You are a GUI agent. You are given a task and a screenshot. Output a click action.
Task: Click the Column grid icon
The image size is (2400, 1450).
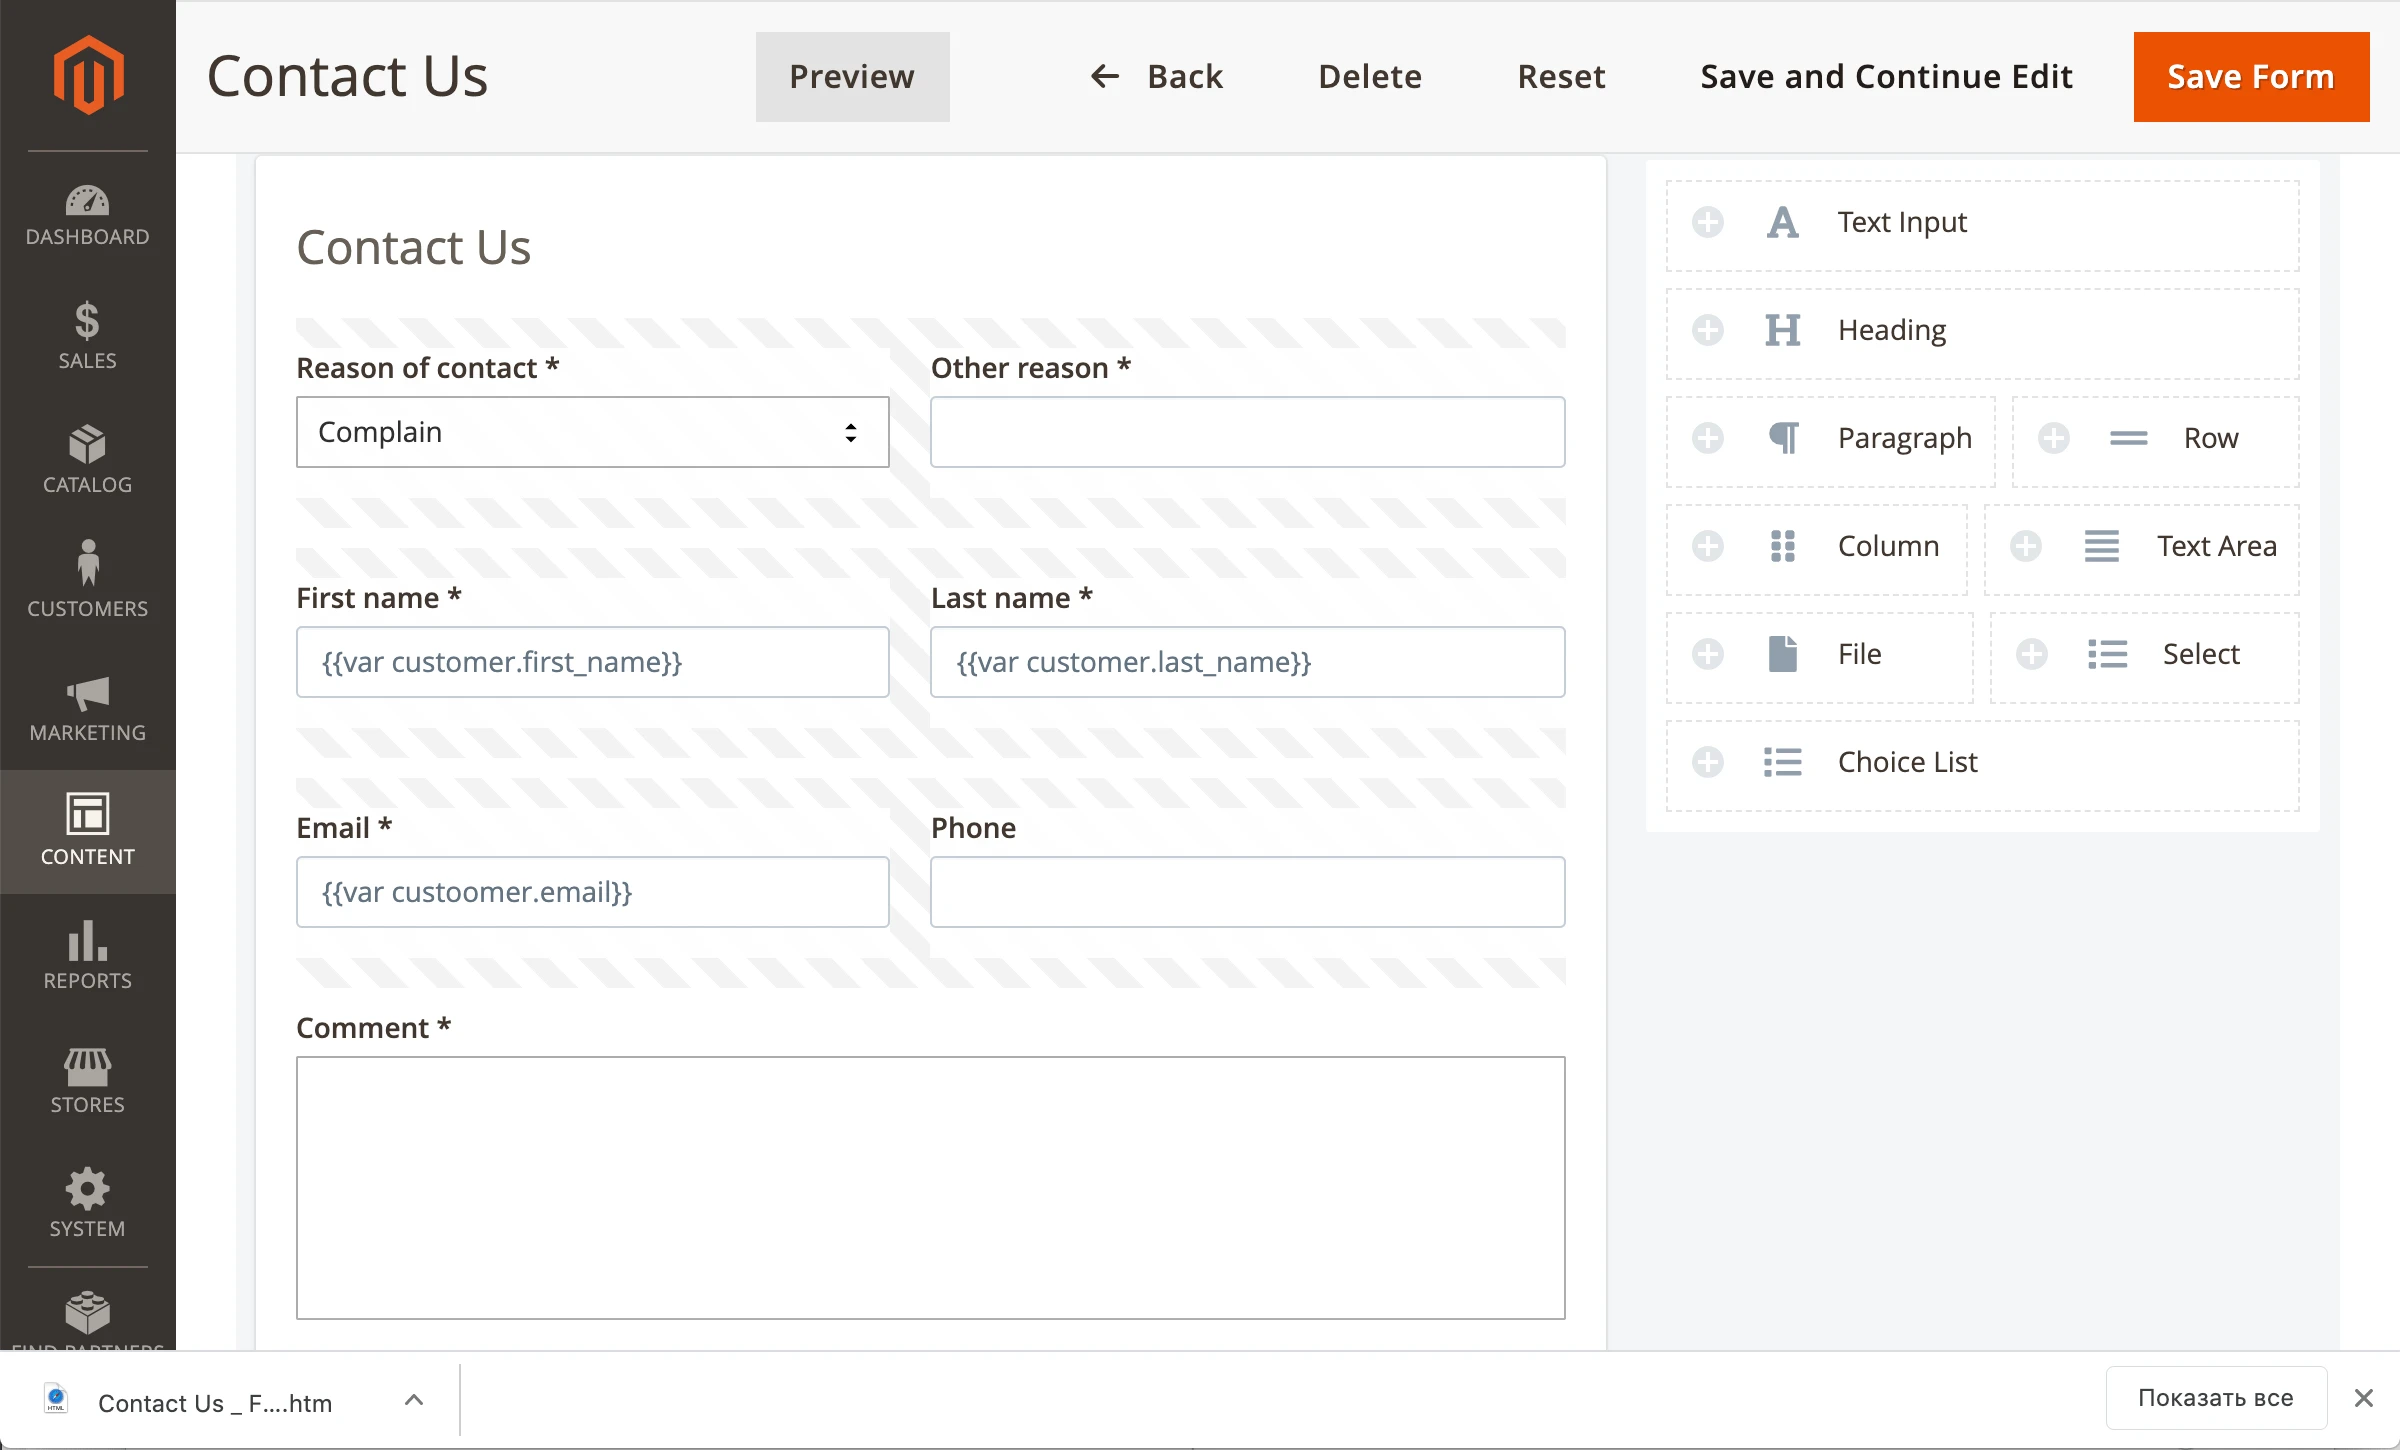point(1782,546)
